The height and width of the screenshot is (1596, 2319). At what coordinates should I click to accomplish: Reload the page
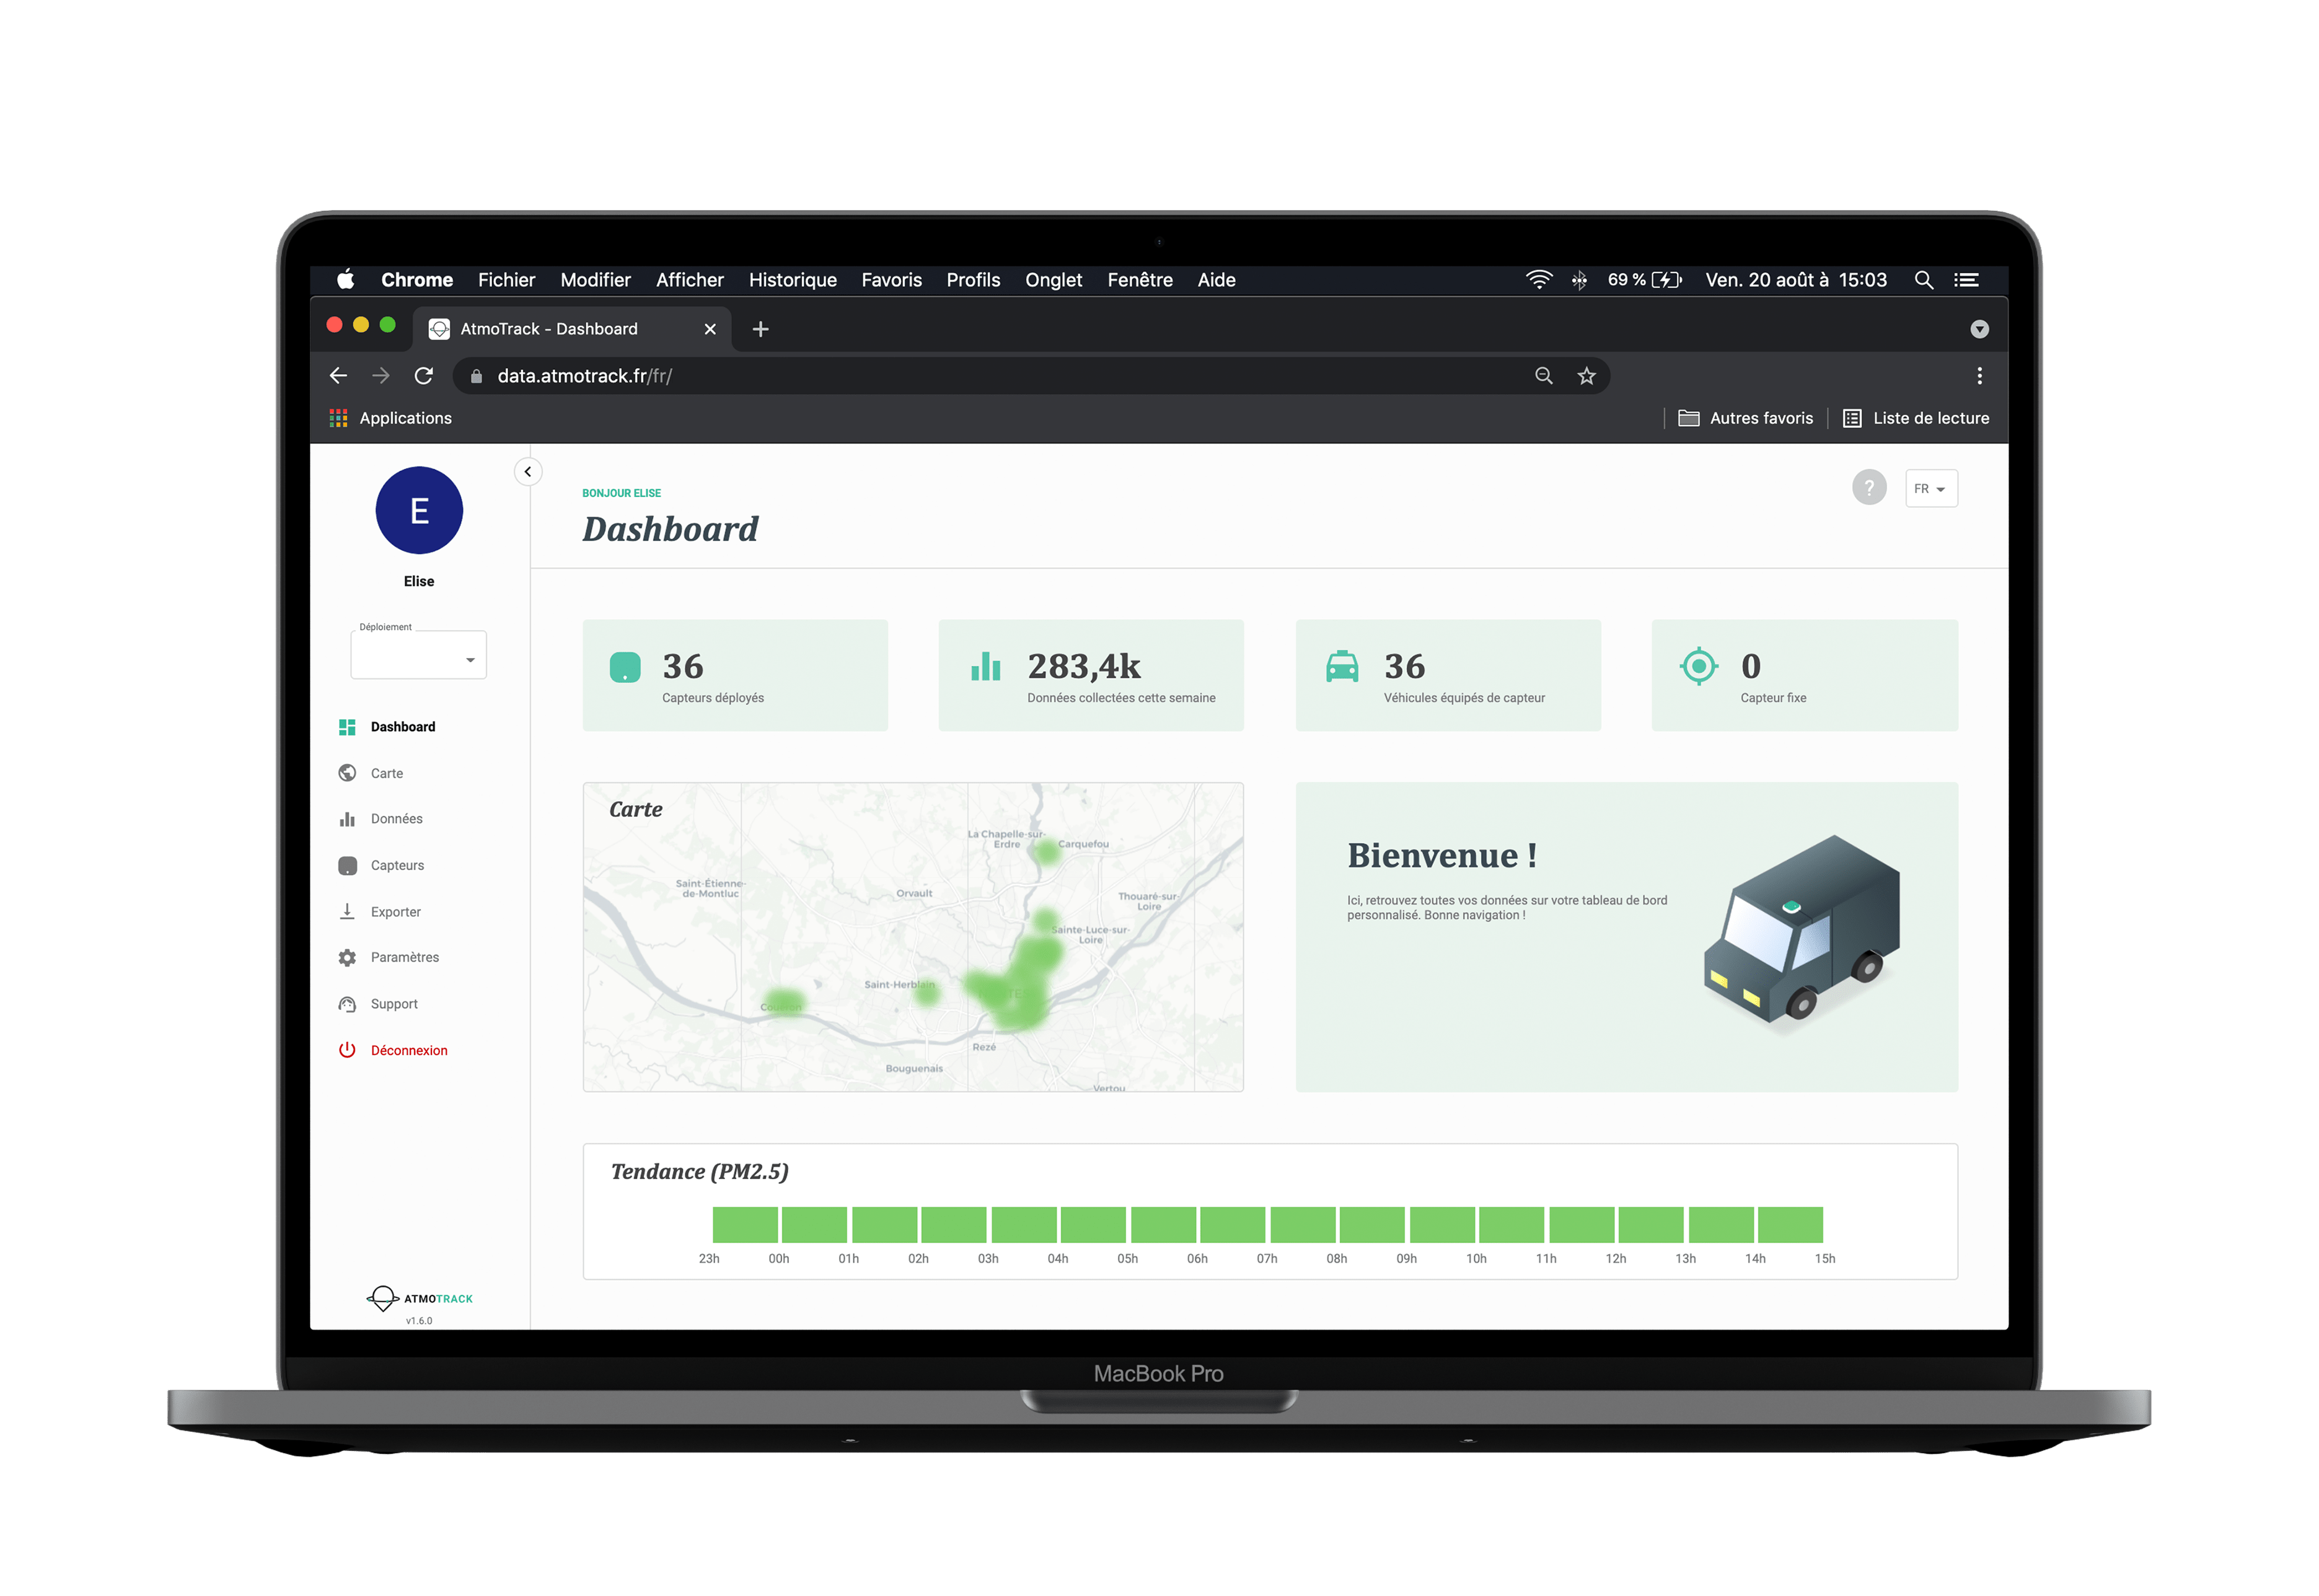424,376
